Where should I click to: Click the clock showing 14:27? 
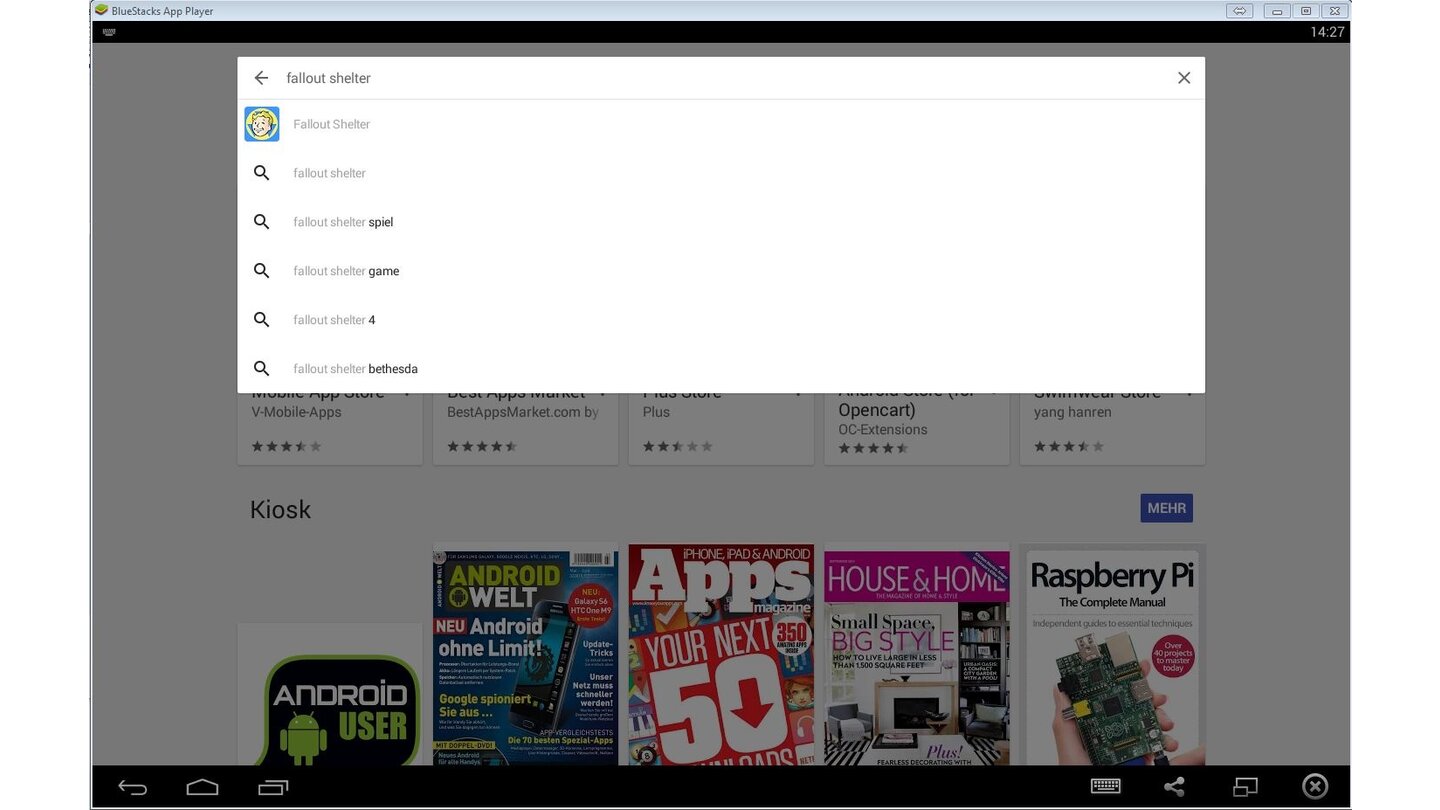point(1327,32)
